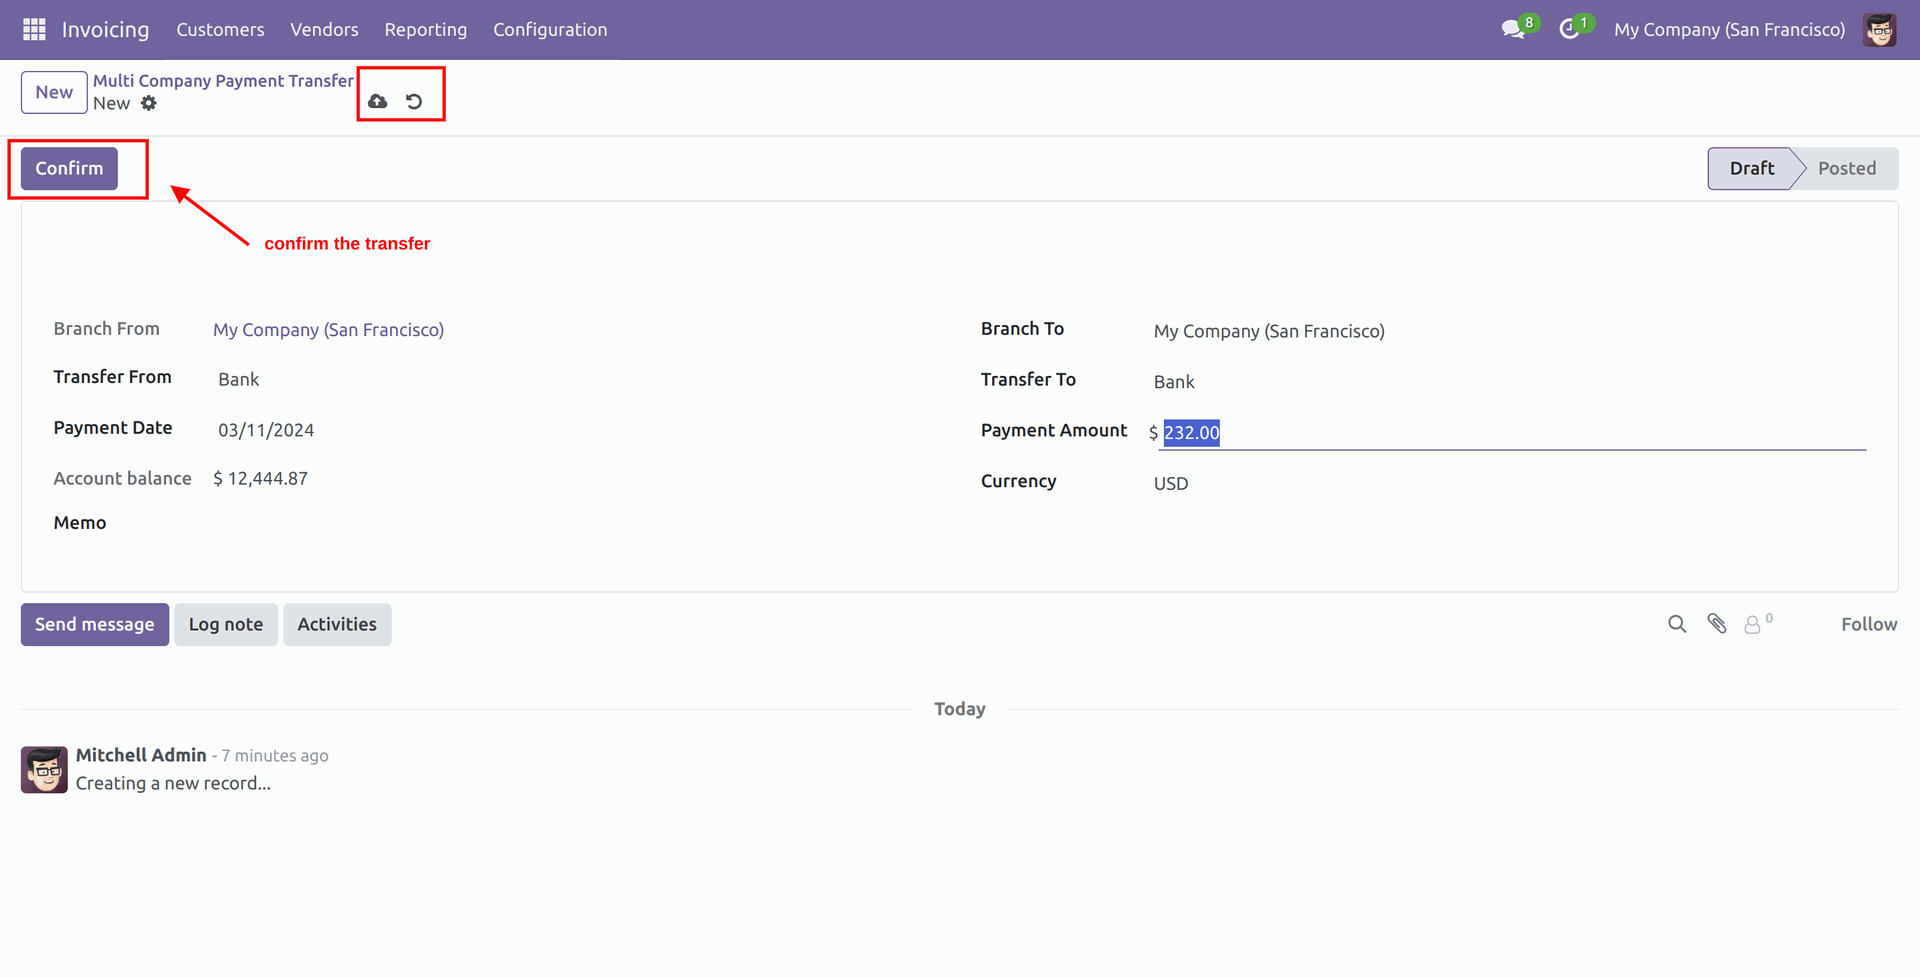Click the search magnifier icon in the chatter
The width and height of the screenshot is (1920, 977).
pyautogui.click(x=1677, y=624)
